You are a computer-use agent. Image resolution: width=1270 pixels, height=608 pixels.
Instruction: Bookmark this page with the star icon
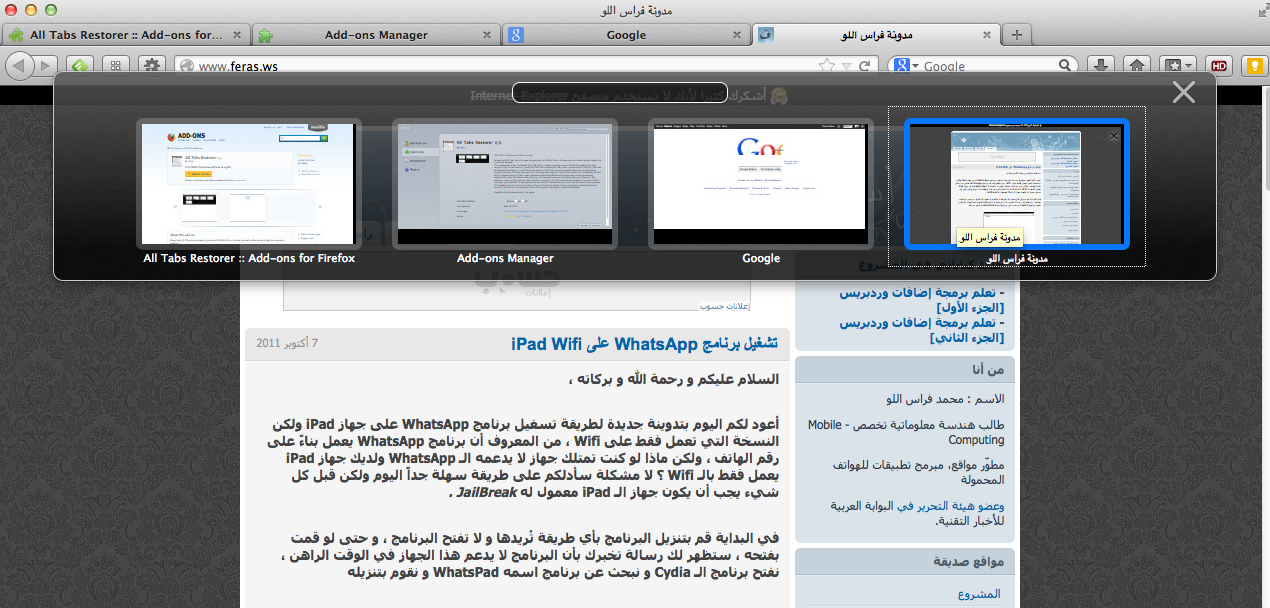tap(826, 66)
